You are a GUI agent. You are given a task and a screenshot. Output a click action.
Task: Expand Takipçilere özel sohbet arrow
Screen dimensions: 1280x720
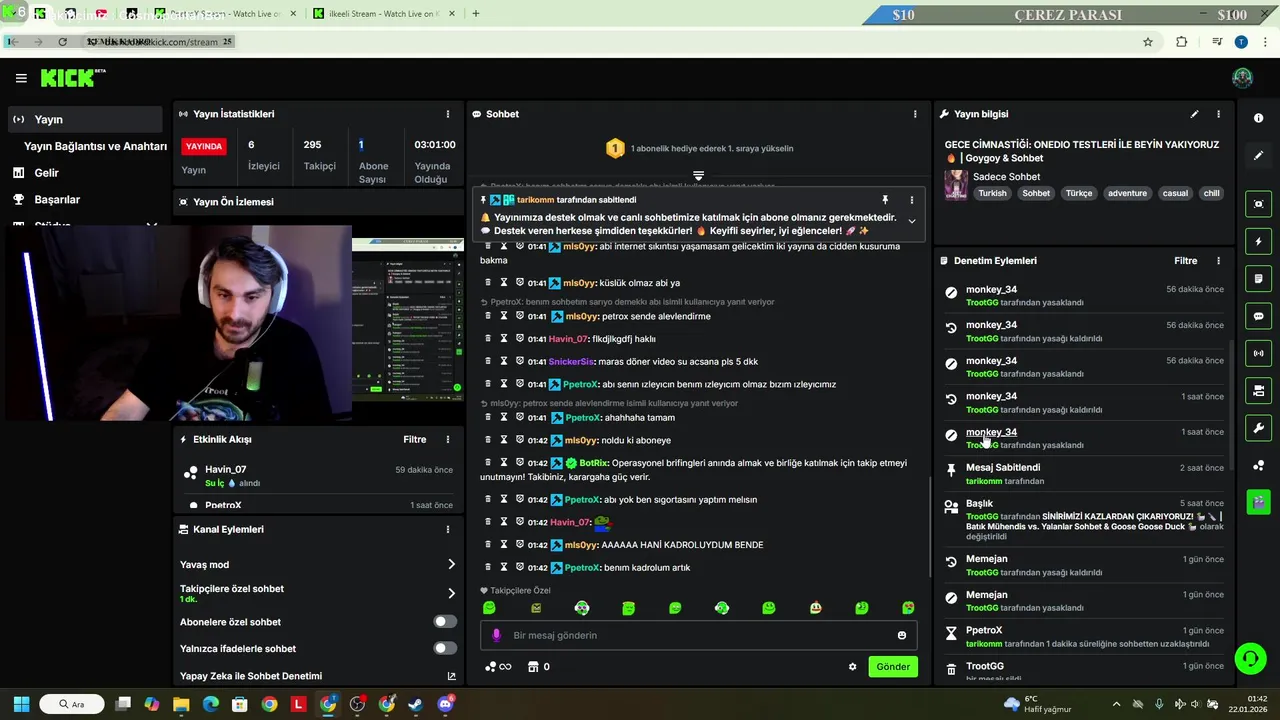tap(451, 593)
